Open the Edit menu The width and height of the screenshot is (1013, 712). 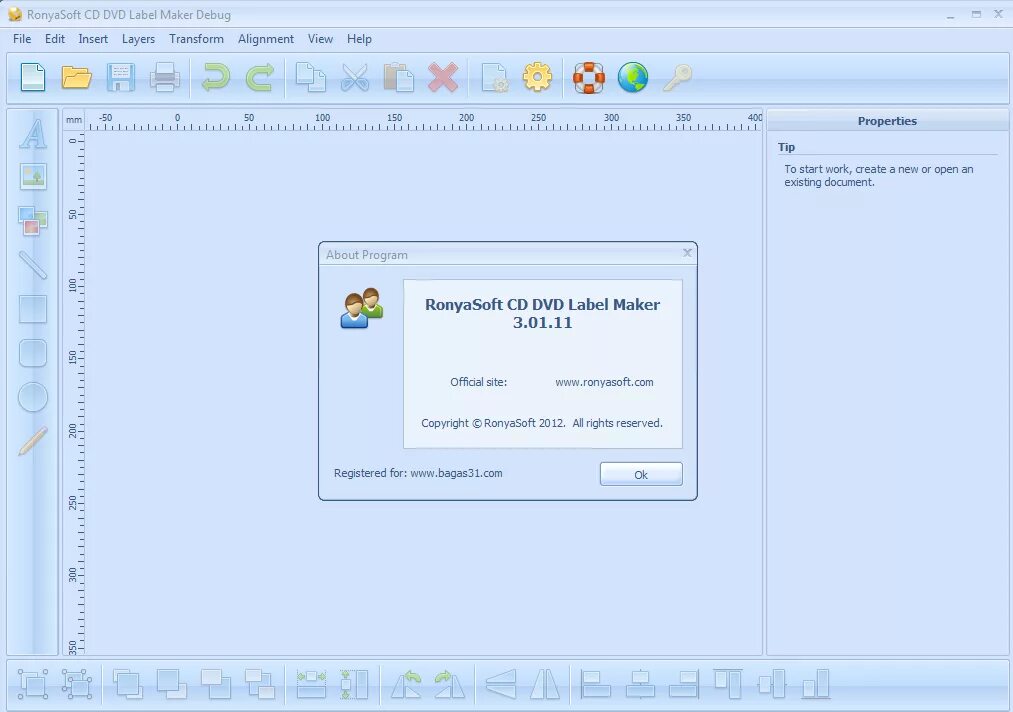tap(55, 39)
